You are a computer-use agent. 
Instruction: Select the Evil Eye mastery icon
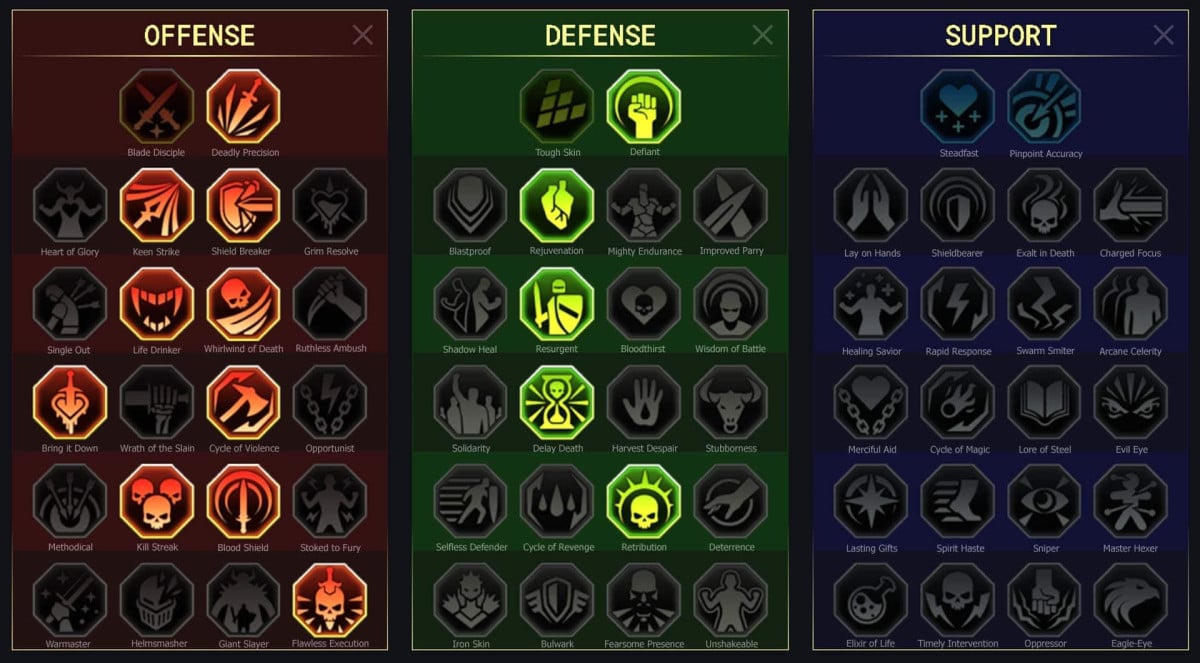[1130, 402]
